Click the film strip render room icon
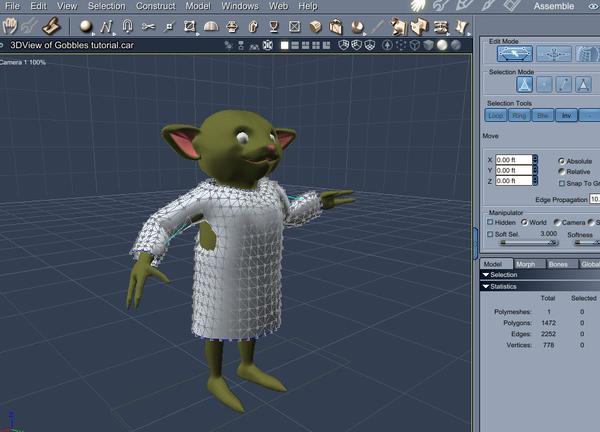 (512, 5)
